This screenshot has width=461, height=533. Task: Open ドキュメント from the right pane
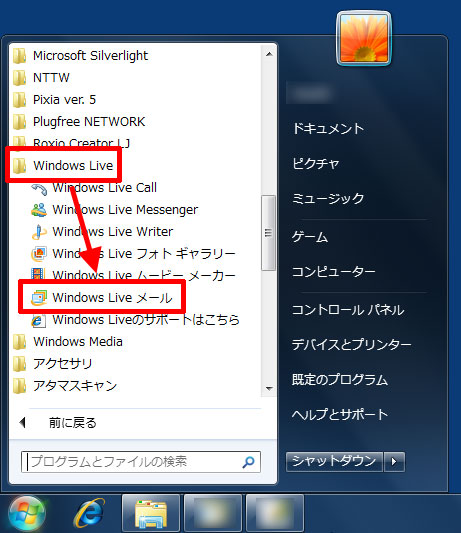[328, 129]
